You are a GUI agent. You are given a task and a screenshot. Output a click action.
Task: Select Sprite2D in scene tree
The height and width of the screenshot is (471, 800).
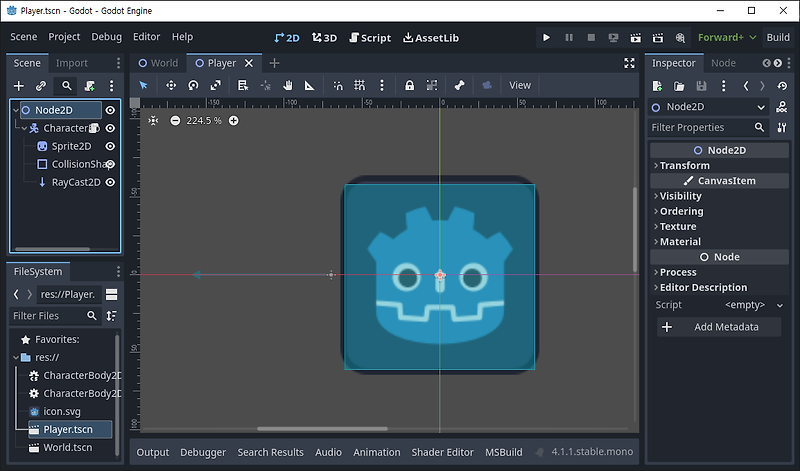click(71, 146)
